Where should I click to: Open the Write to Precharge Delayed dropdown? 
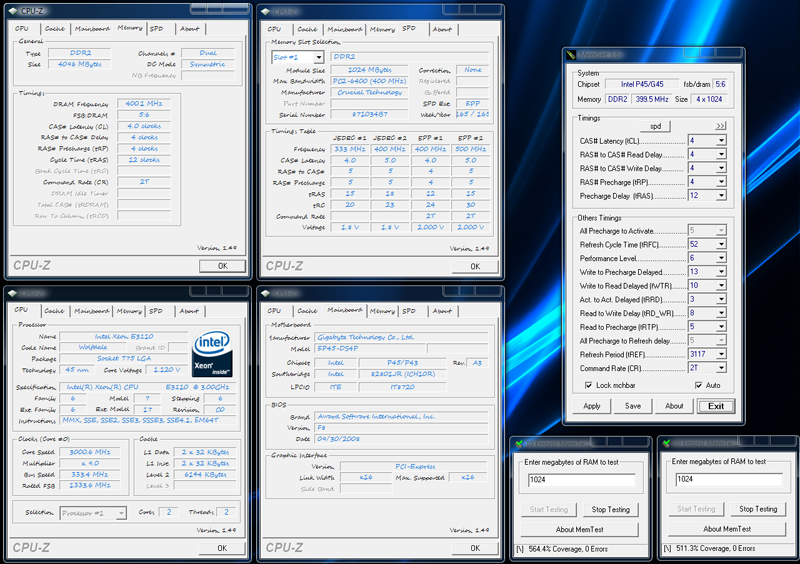pos(721,272)
